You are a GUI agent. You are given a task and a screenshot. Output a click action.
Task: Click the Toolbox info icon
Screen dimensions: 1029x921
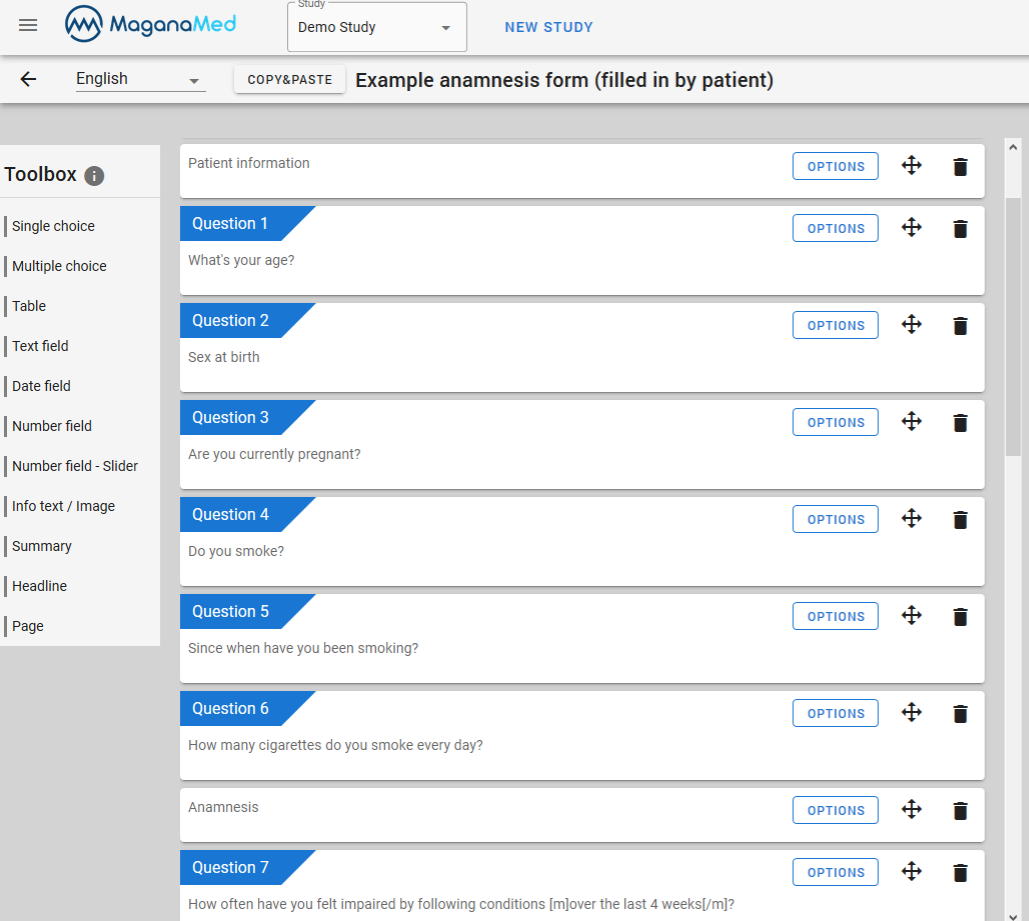coord(94,176)
